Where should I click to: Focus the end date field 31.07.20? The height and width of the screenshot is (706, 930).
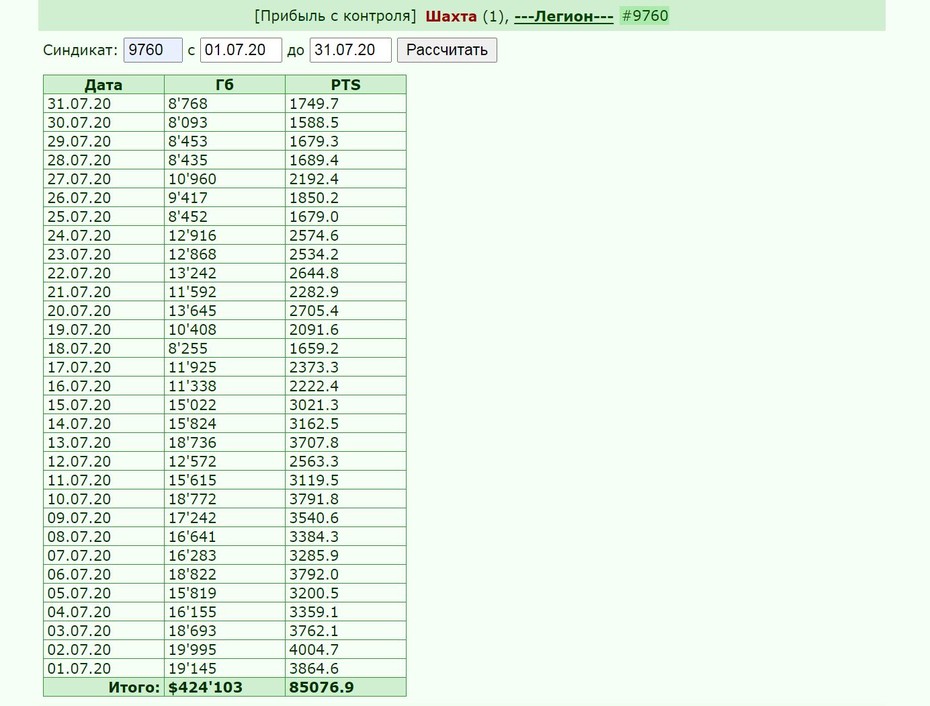pyautogui.click(x=351, y=50)
